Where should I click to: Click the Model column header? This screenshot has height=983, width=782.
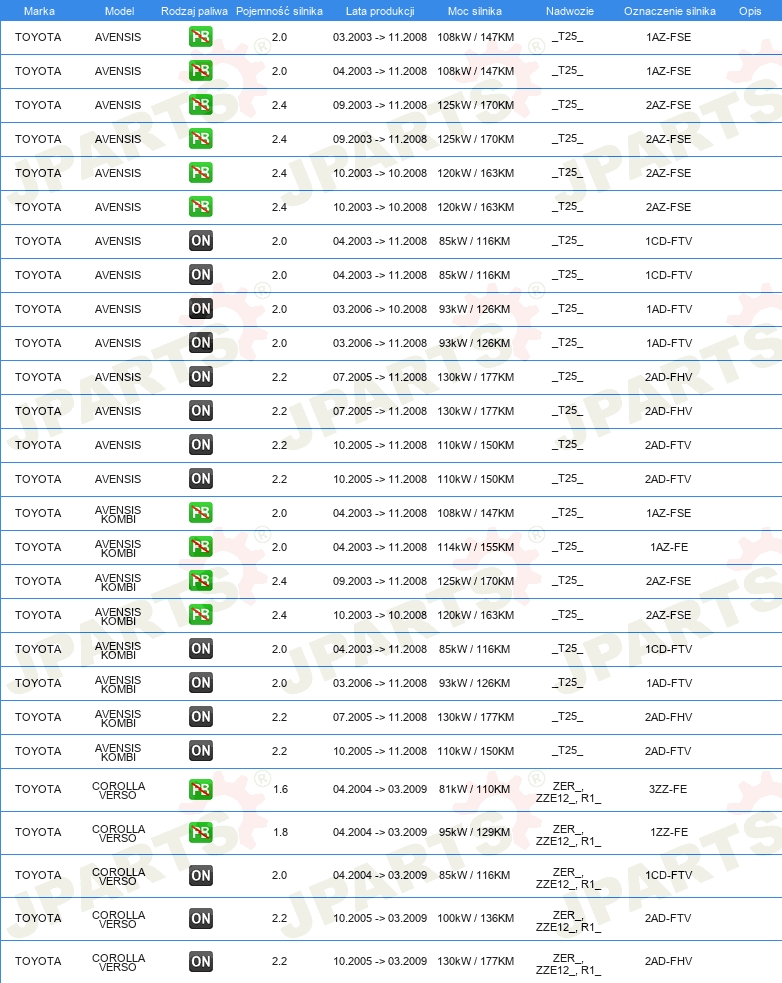(x=119, y=11)
